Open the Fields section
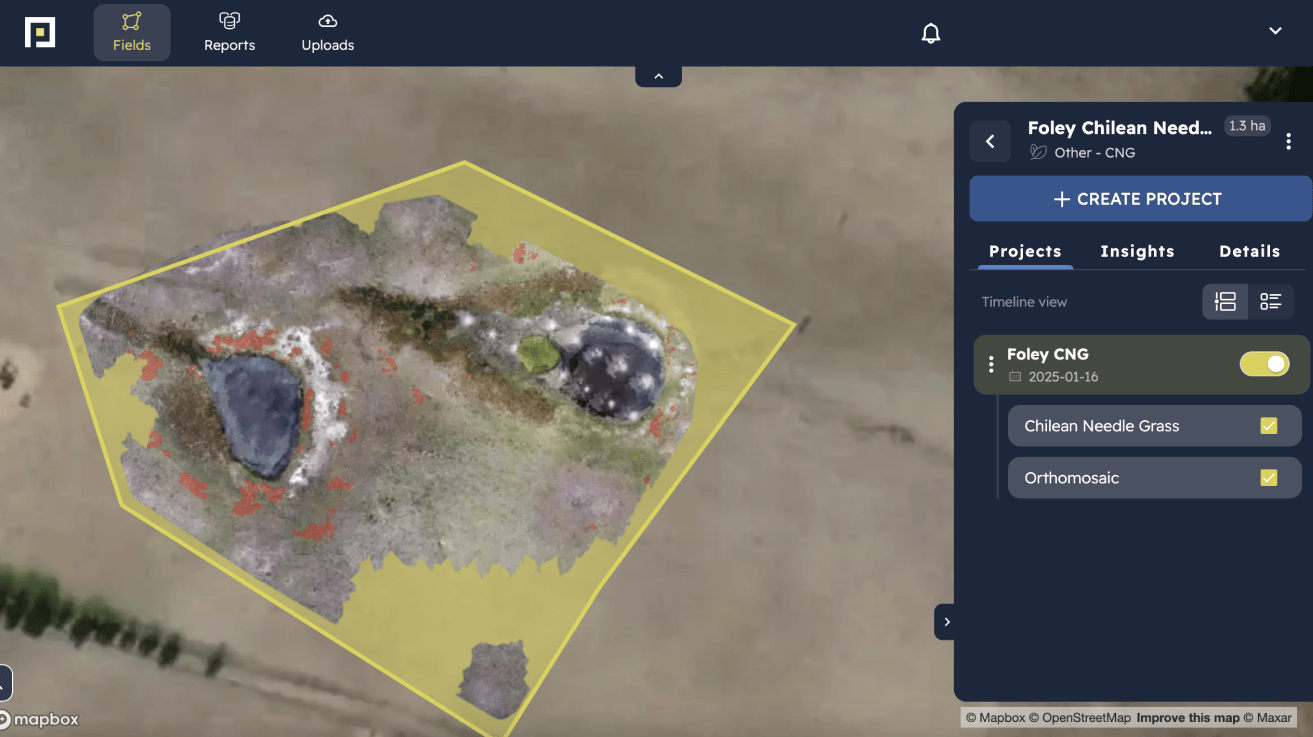Viewport: 1313px width, 737px height. pyautogui.click(x=132, y=33)
